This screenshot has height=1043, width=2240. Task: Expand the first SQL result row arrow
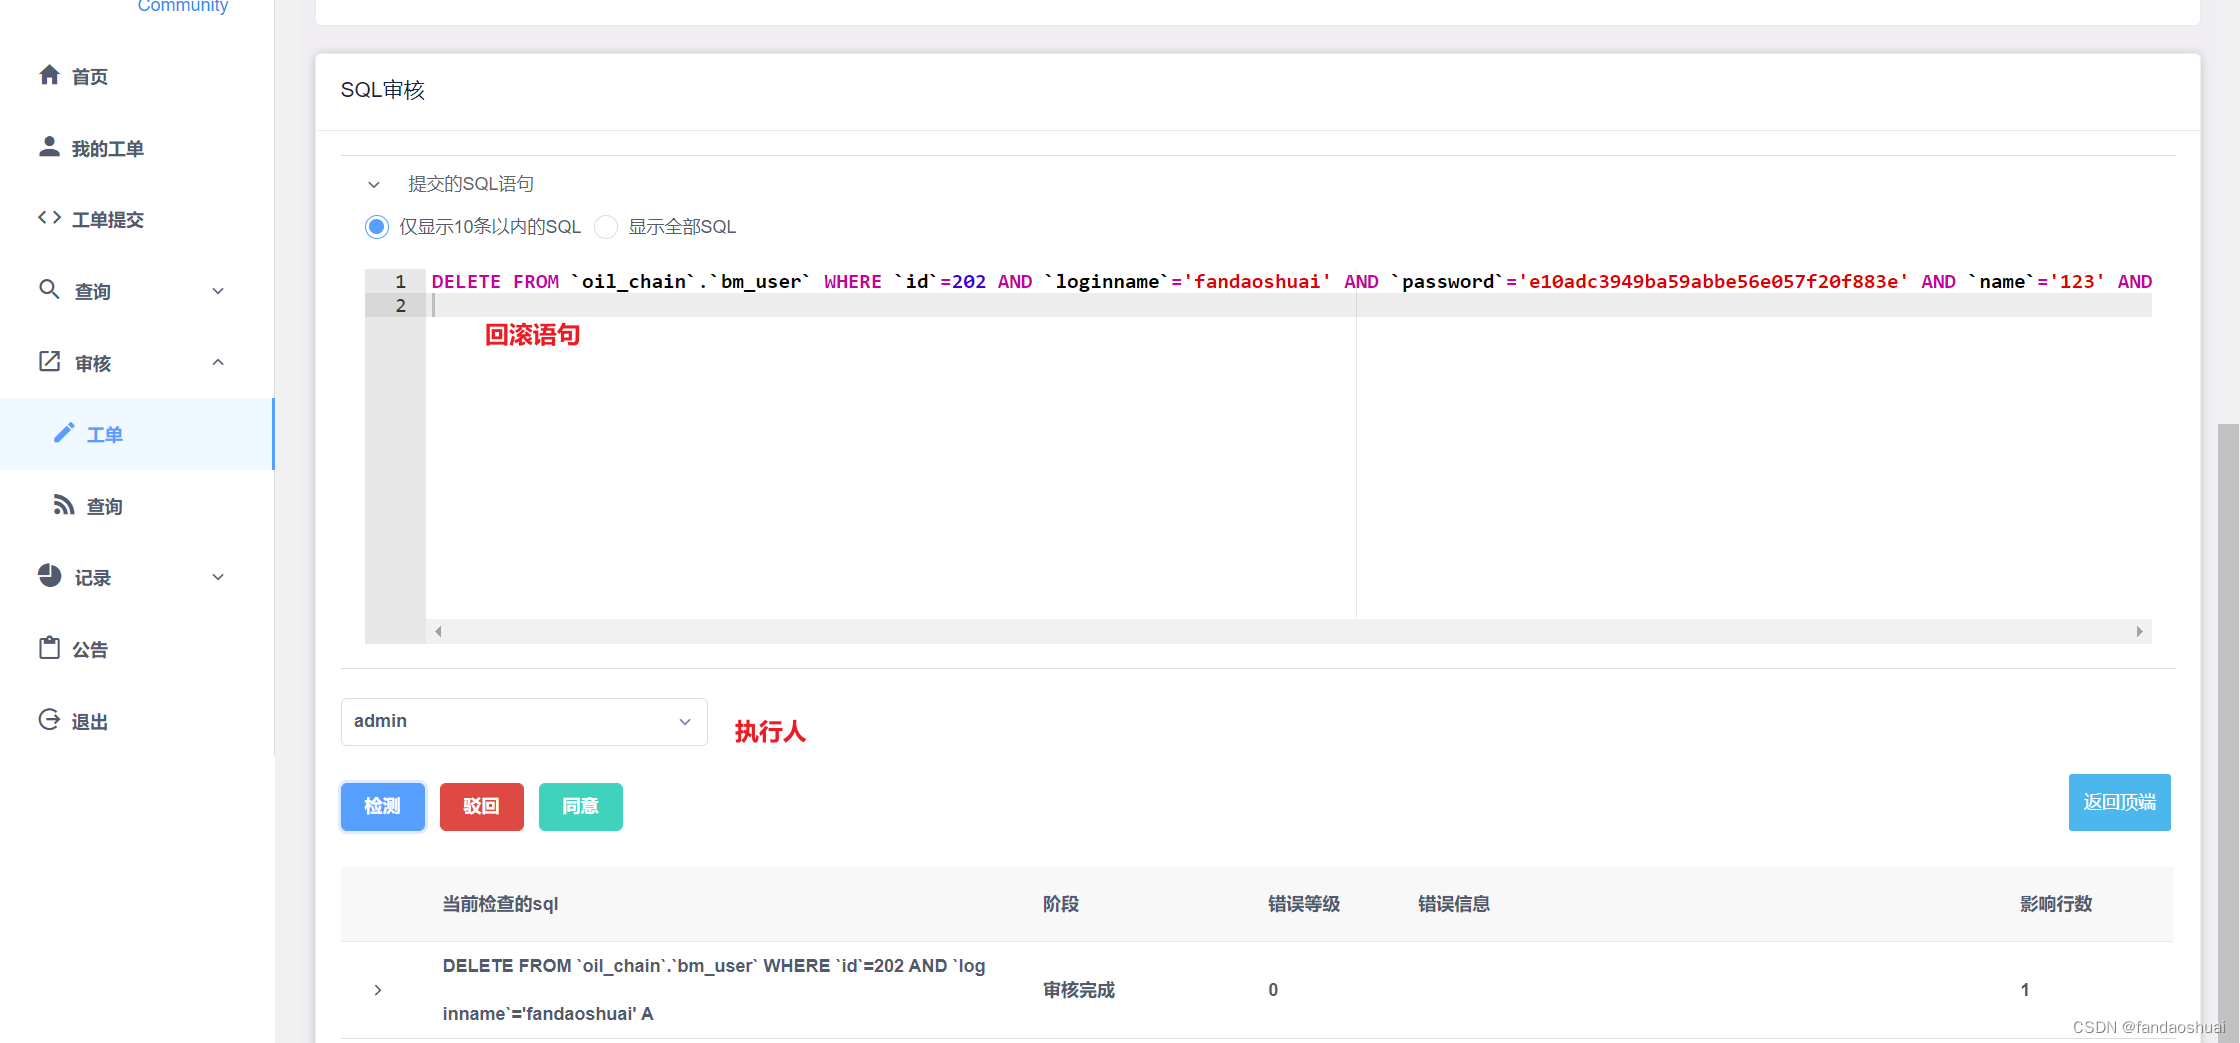pyautogui.click(x=378, y=989)
